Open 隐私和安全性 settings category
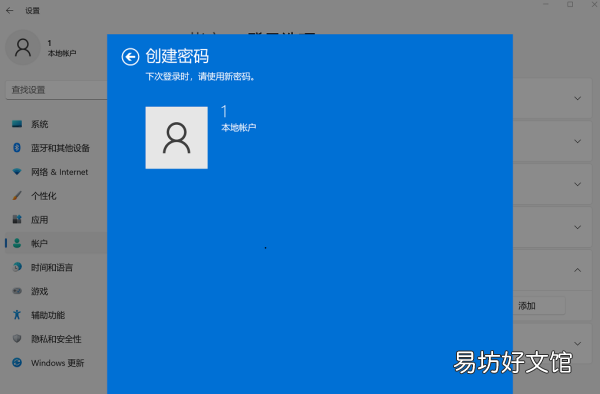Screen dimensions: 600x394 point(56,339)
